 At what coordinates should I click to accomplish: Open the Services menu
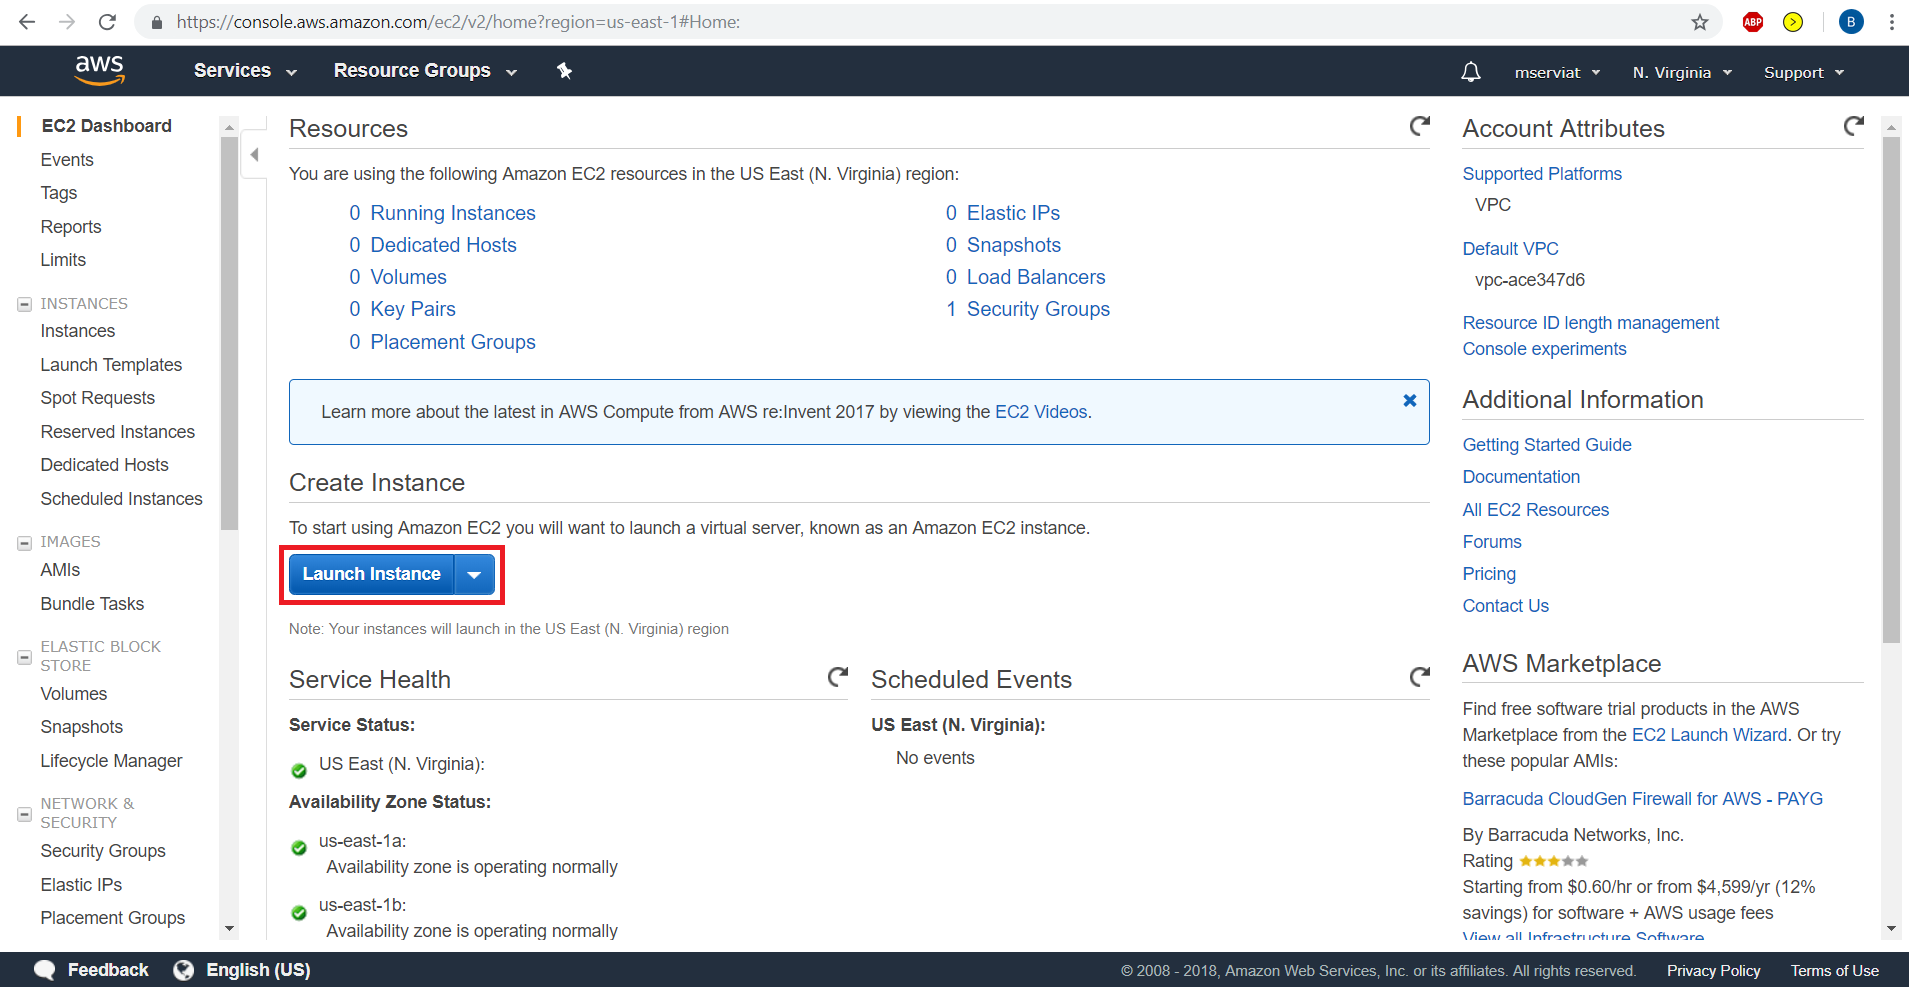coord(245,71)
